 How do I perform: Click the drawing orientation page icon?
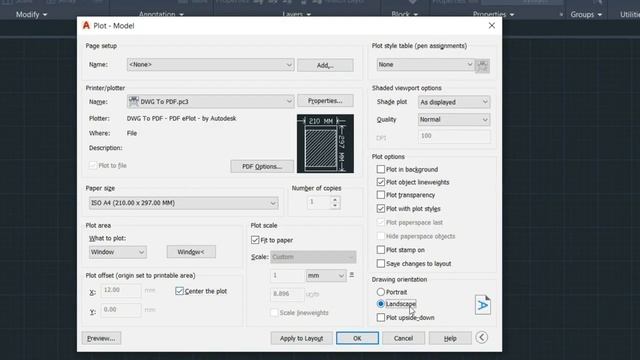coord(482,305)
